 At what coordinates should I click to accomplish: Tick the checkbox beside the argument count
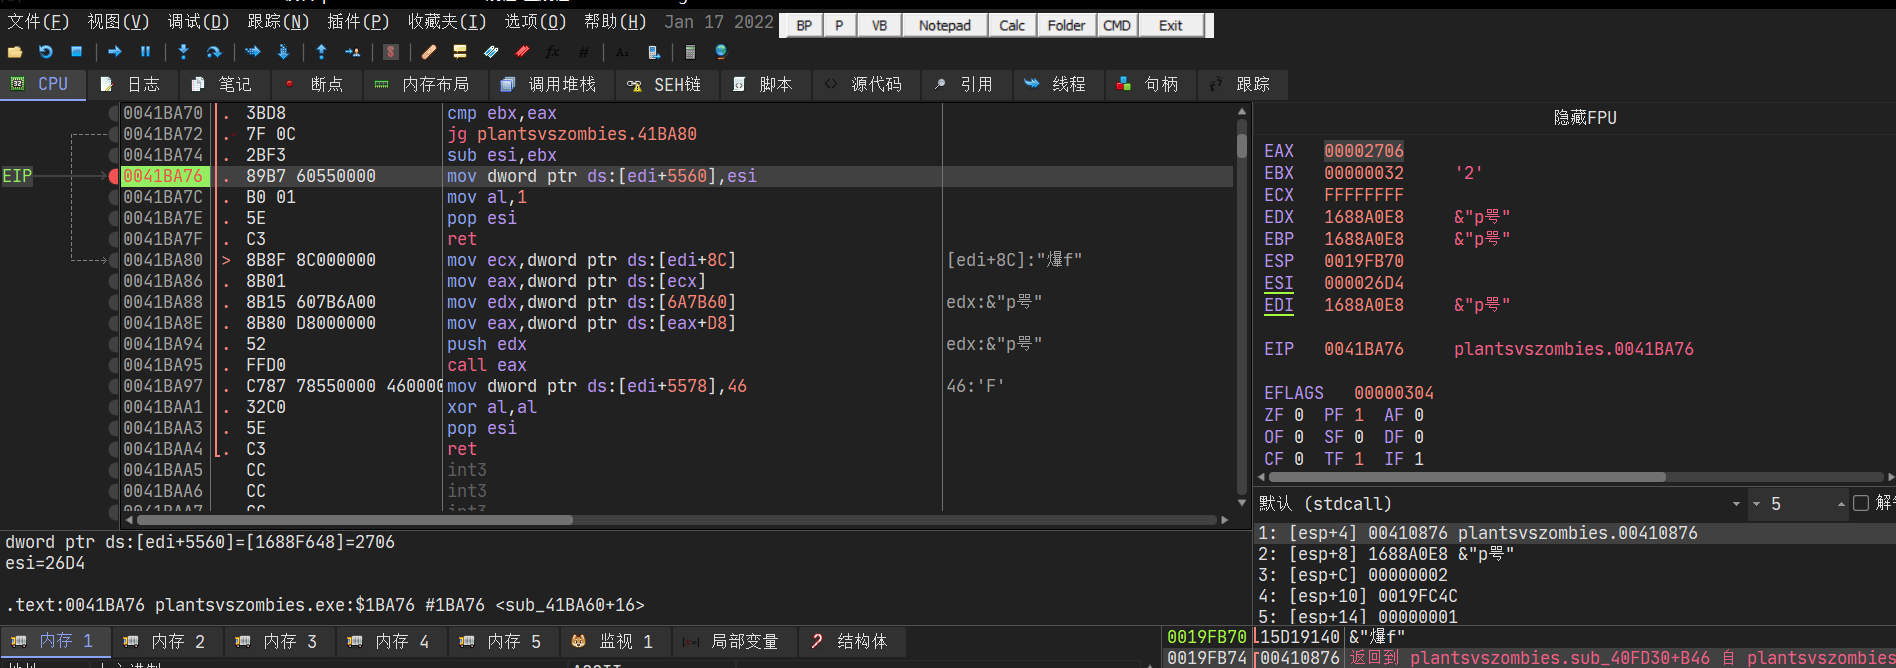tap(1861, 503)
